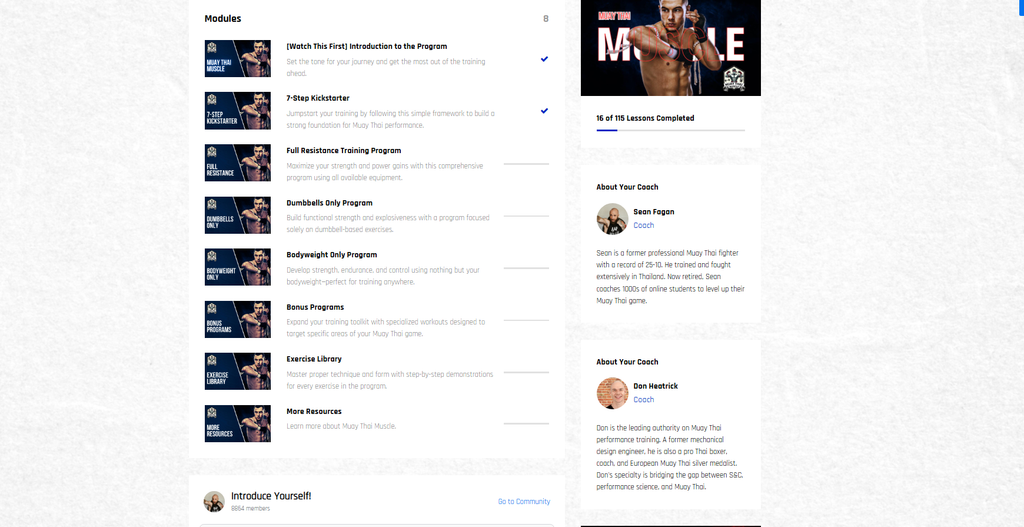
Task: Click Don Heatrick's avatar photo
Action: (613, 393)
